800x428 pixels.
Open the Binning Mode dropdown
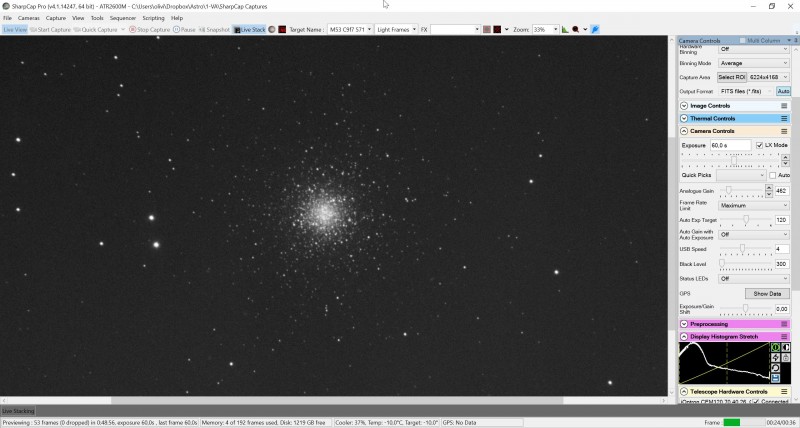click(754, 63)
